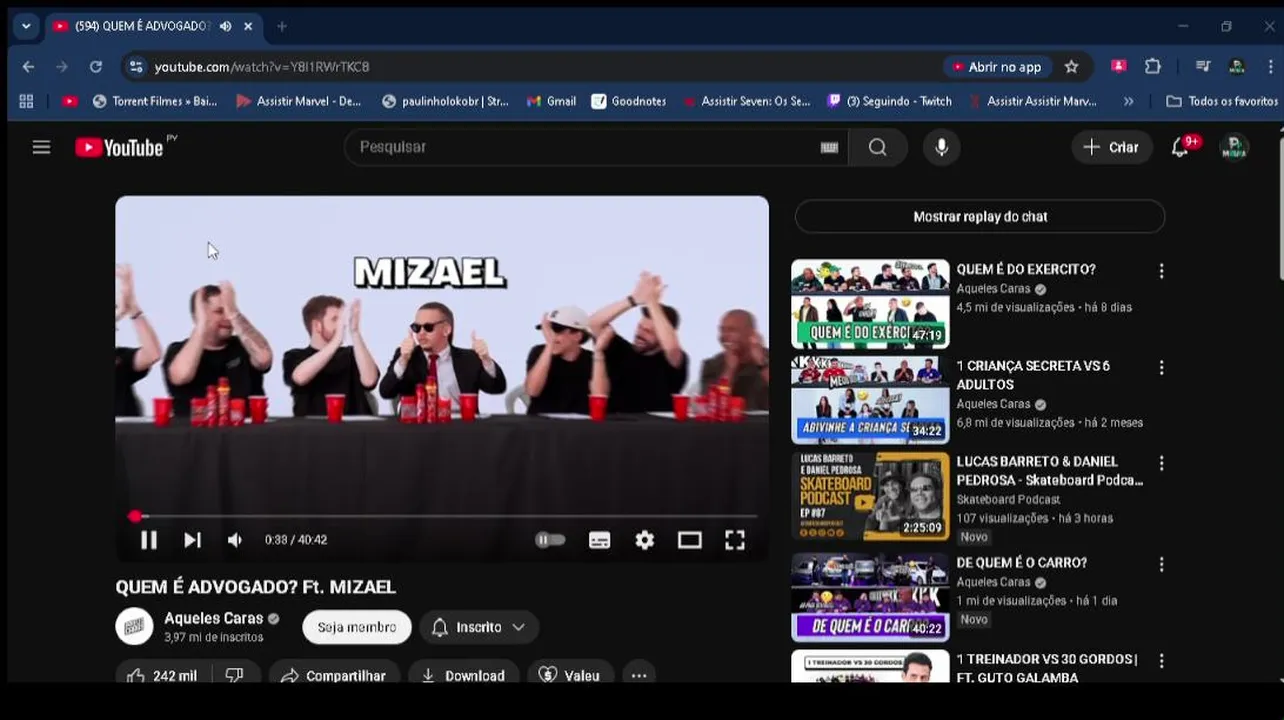Image resolution: width=1284 pixels, height=720 pixels.
Task: Toggle subtitles/closed captions button
Action: pos(599,540)
